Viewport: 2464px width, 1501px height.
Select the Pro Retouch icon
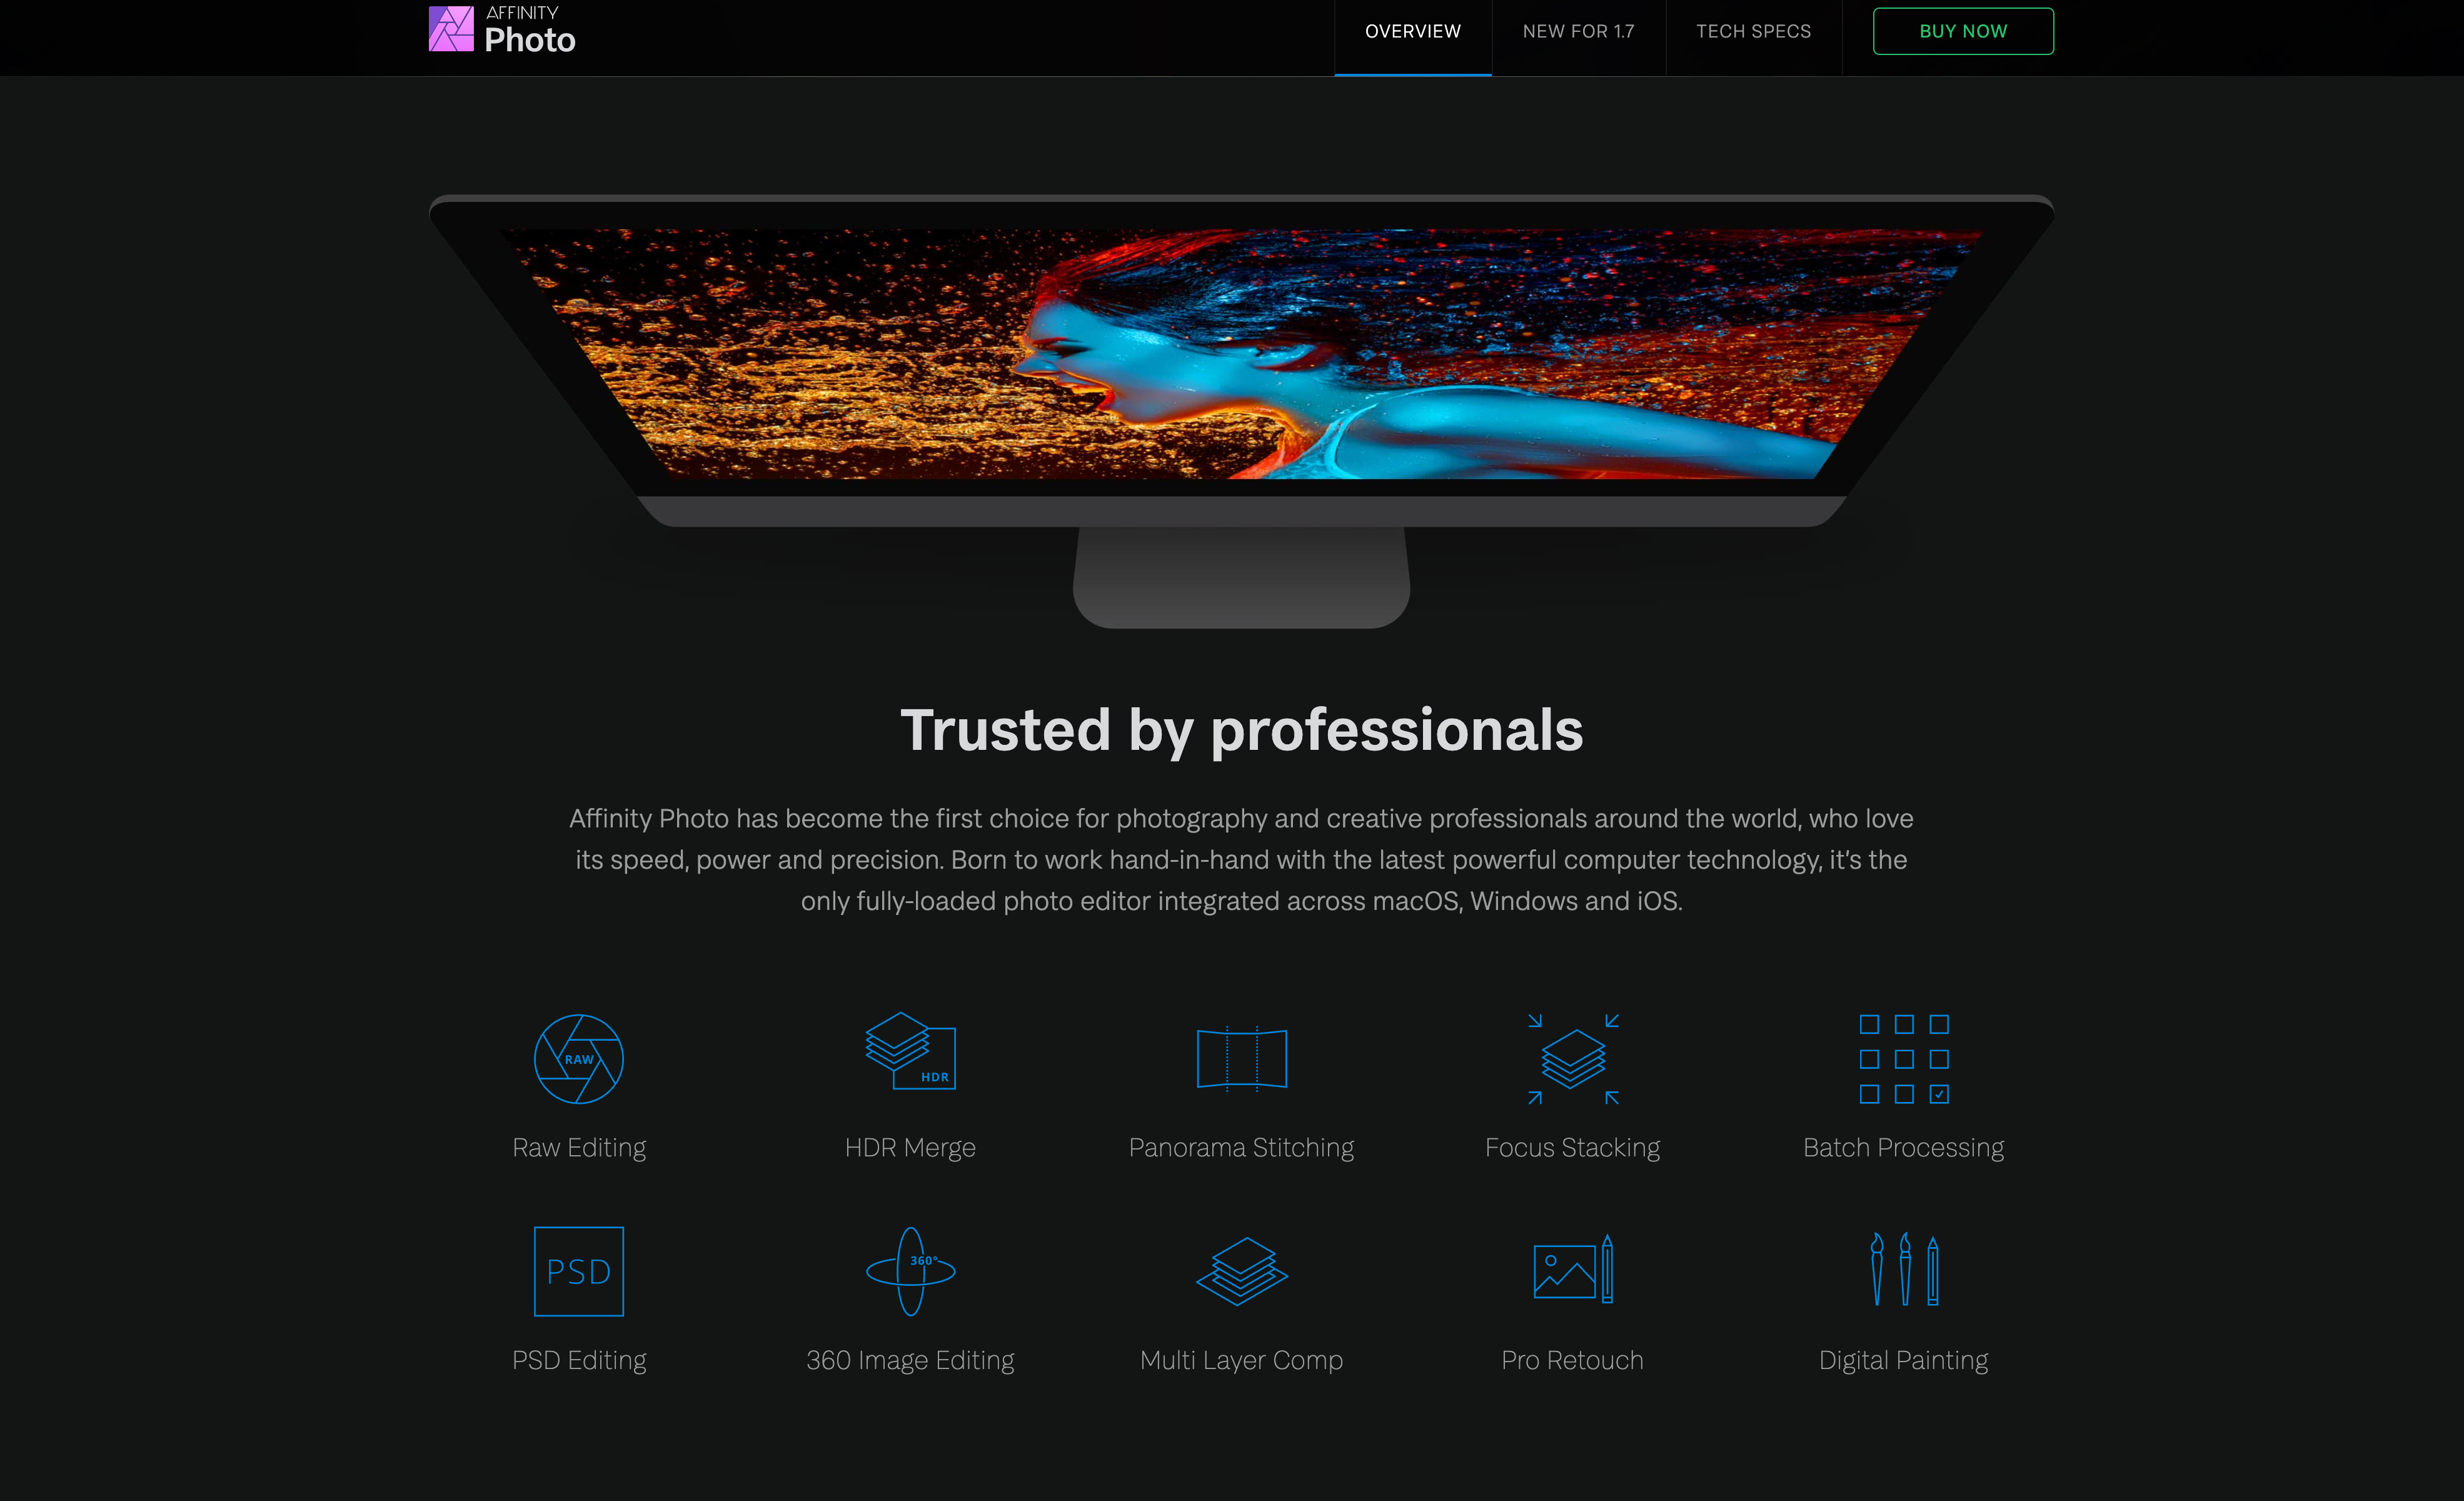click(x=1572, y=1270)
